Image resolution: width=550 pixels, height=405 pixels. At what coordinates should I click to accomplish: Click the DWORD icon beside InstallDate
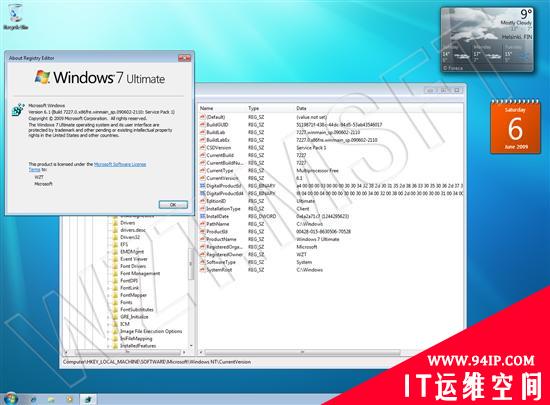(x=202, y=216)
